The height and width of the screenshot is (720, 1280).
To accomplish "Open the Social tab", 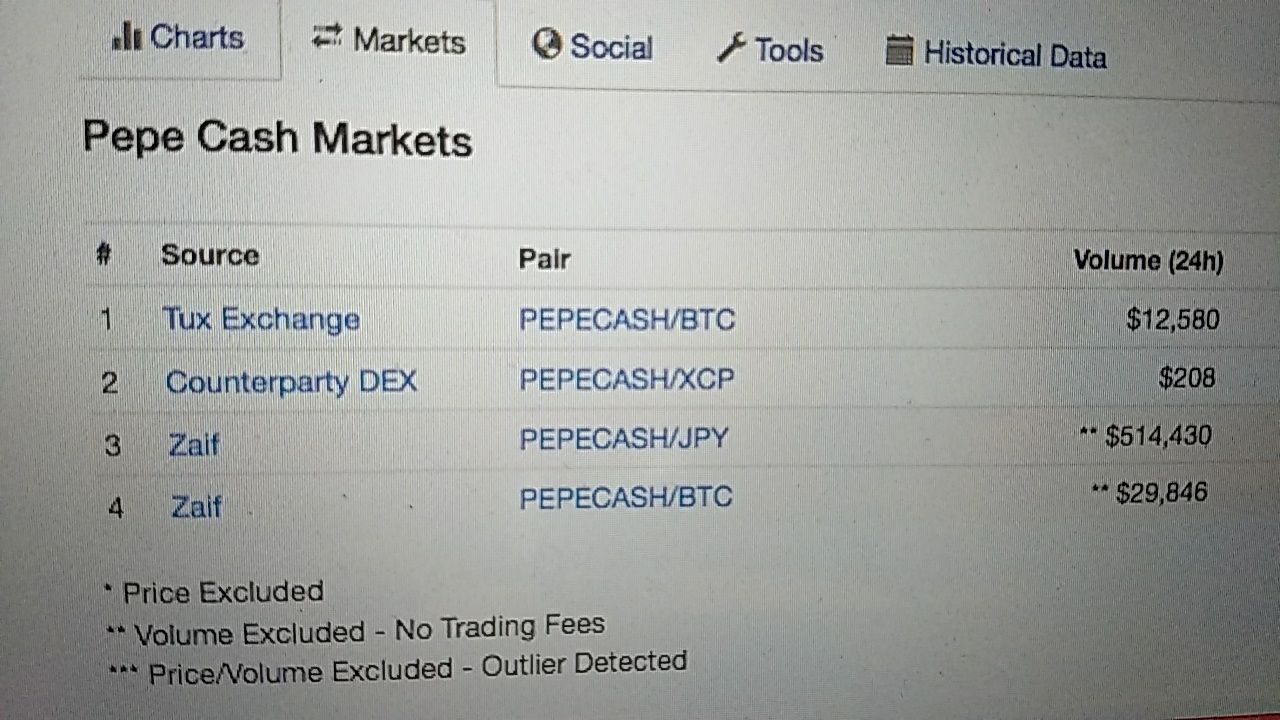I will [593, 46].
